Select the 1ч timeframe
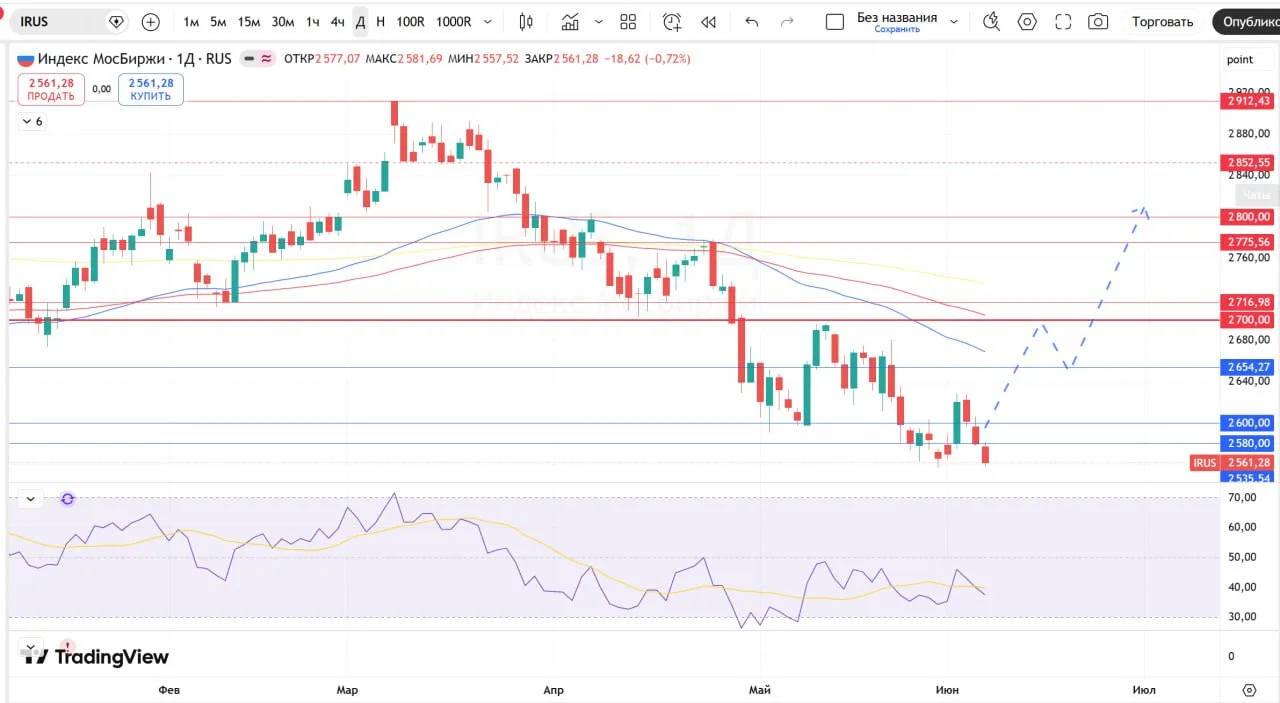The width and height of the screenshot is (1280, 703). pos(313,21)
